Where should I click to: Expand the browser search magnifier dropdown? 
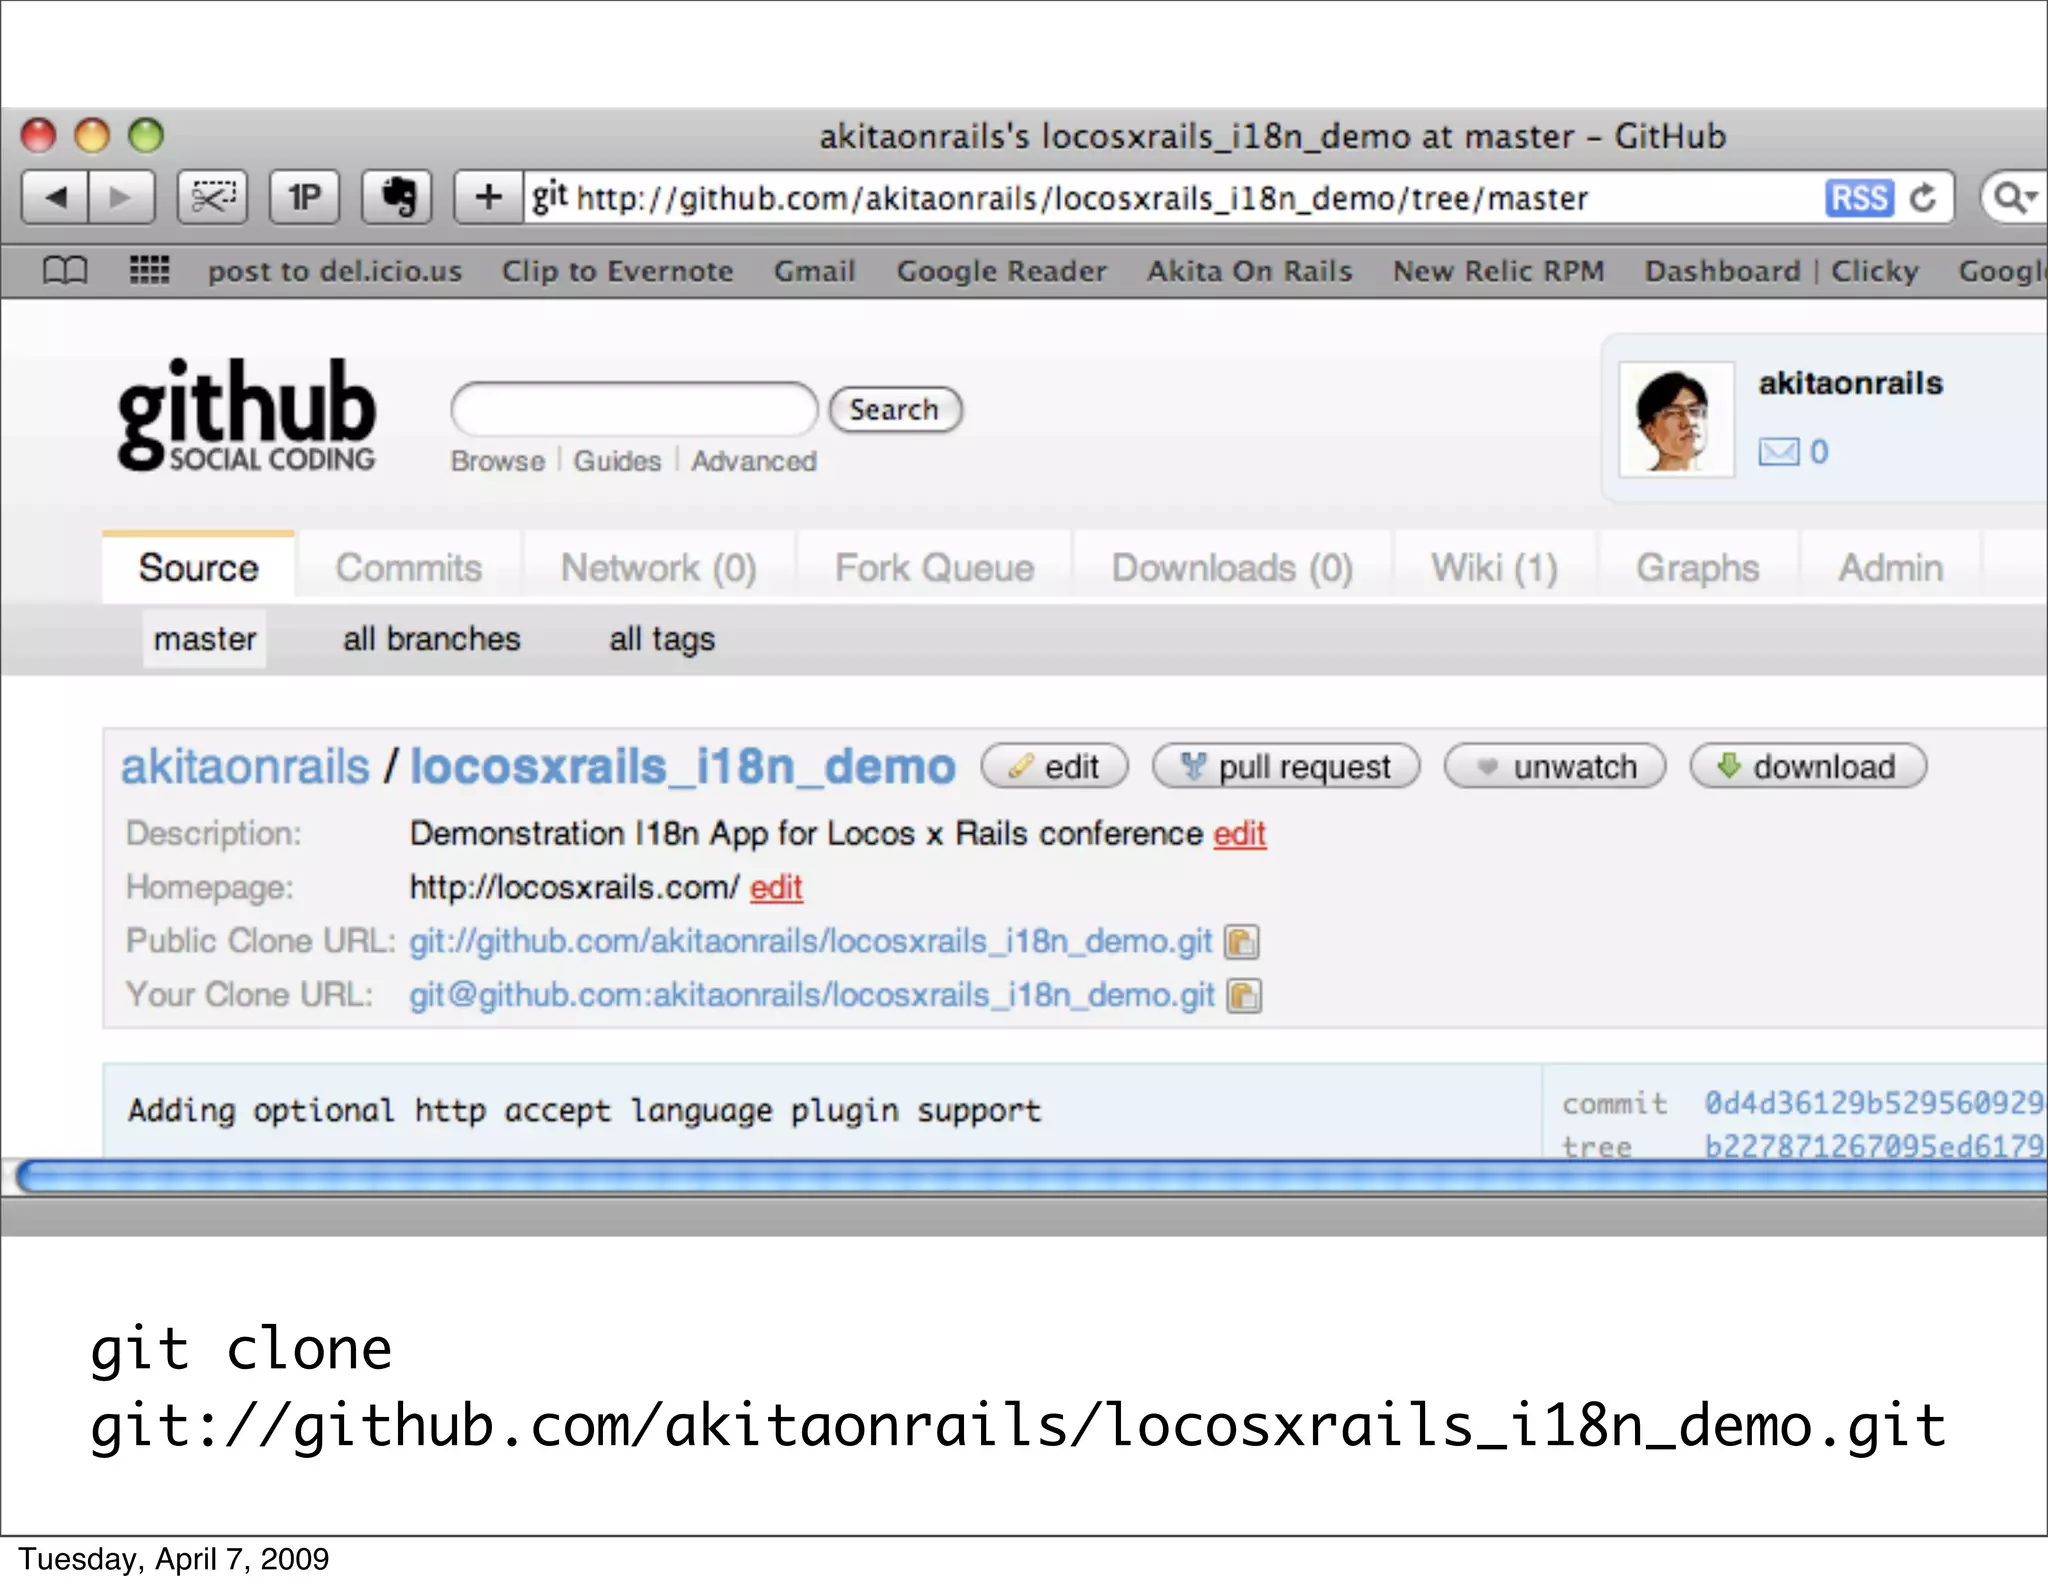click(2014, 198)
